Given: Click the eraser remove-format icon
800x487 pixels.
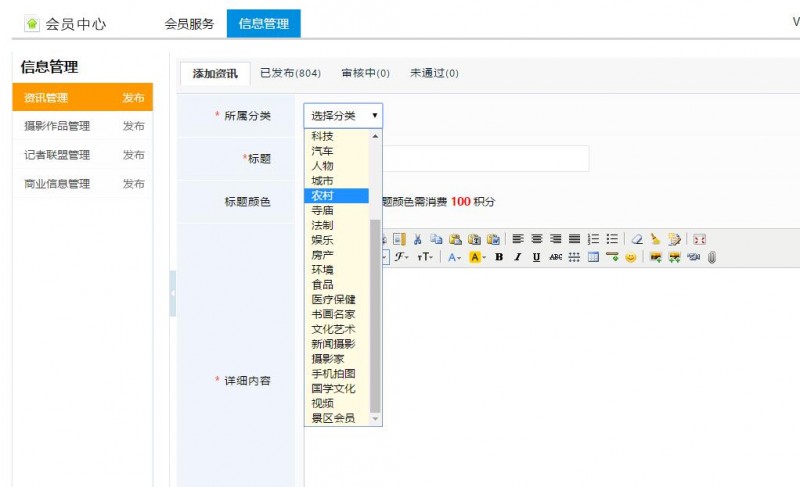Looking at the screenshot, I should click(637, 239).
